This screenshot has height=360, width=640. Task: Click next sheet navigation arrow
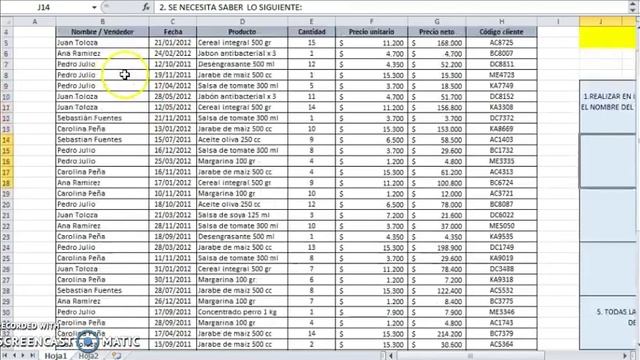[x=23, y=356]
